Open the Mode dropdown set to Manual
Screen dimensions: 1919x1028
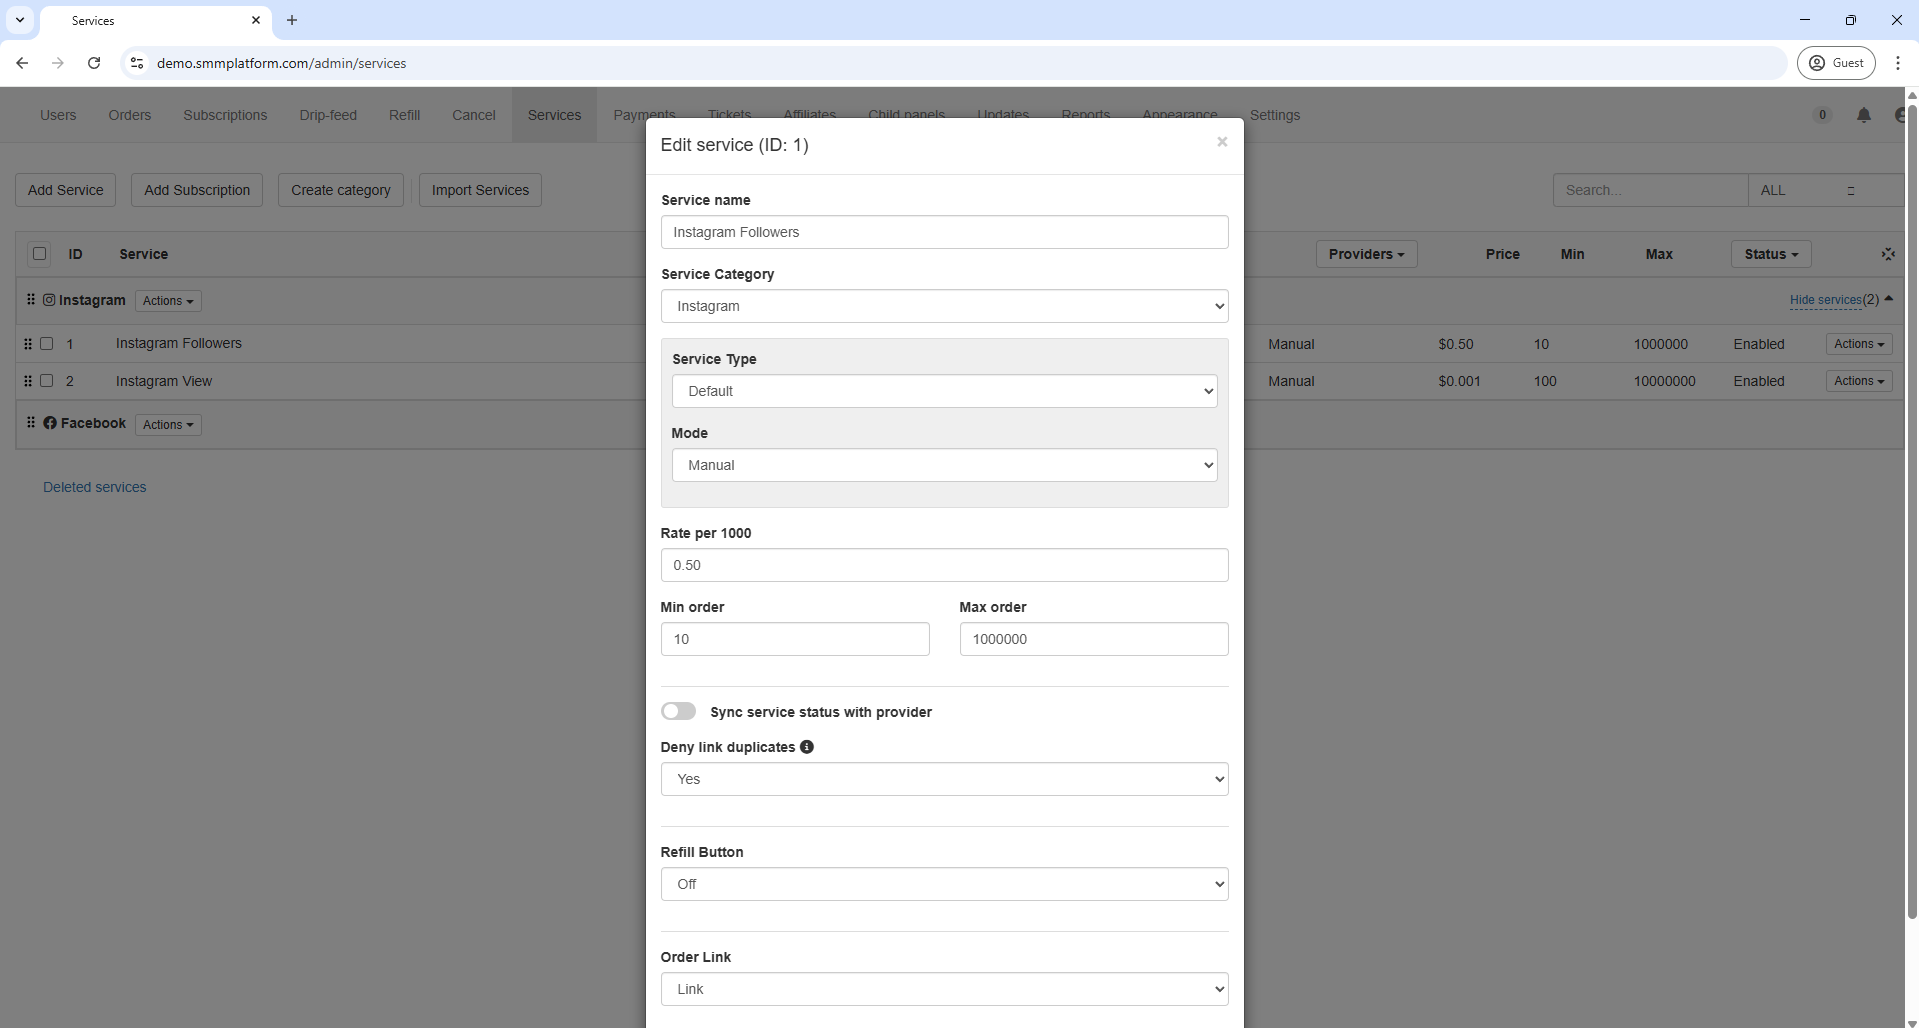944,465
